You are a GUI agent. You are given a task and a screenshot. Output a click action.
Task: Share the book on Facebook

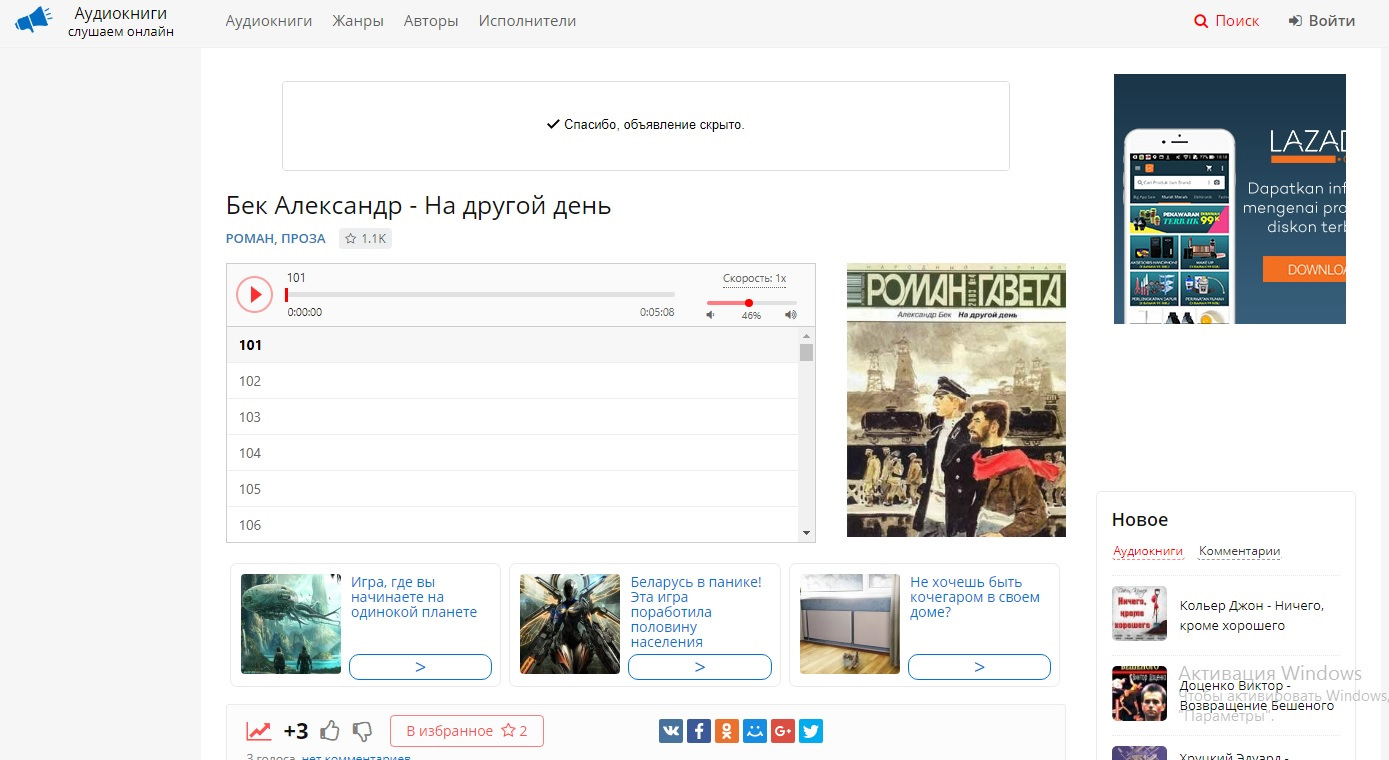click(x=699, y=731)
